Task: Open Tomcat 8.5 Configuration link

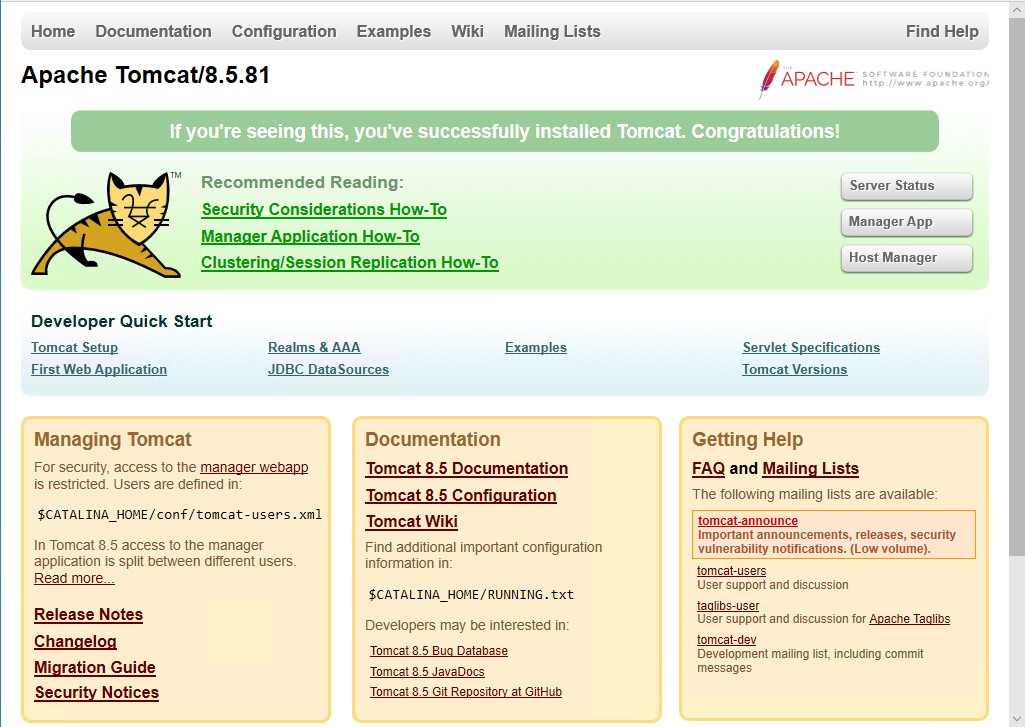Action: (462, 496)
